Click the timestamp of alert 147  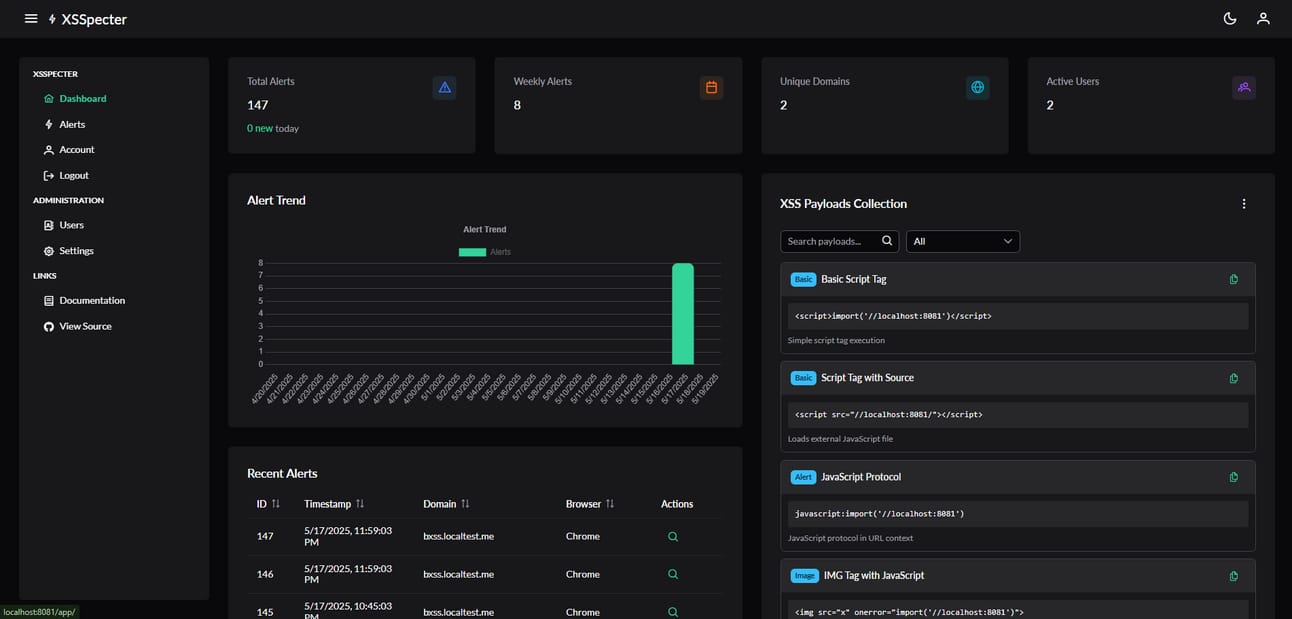348,537
